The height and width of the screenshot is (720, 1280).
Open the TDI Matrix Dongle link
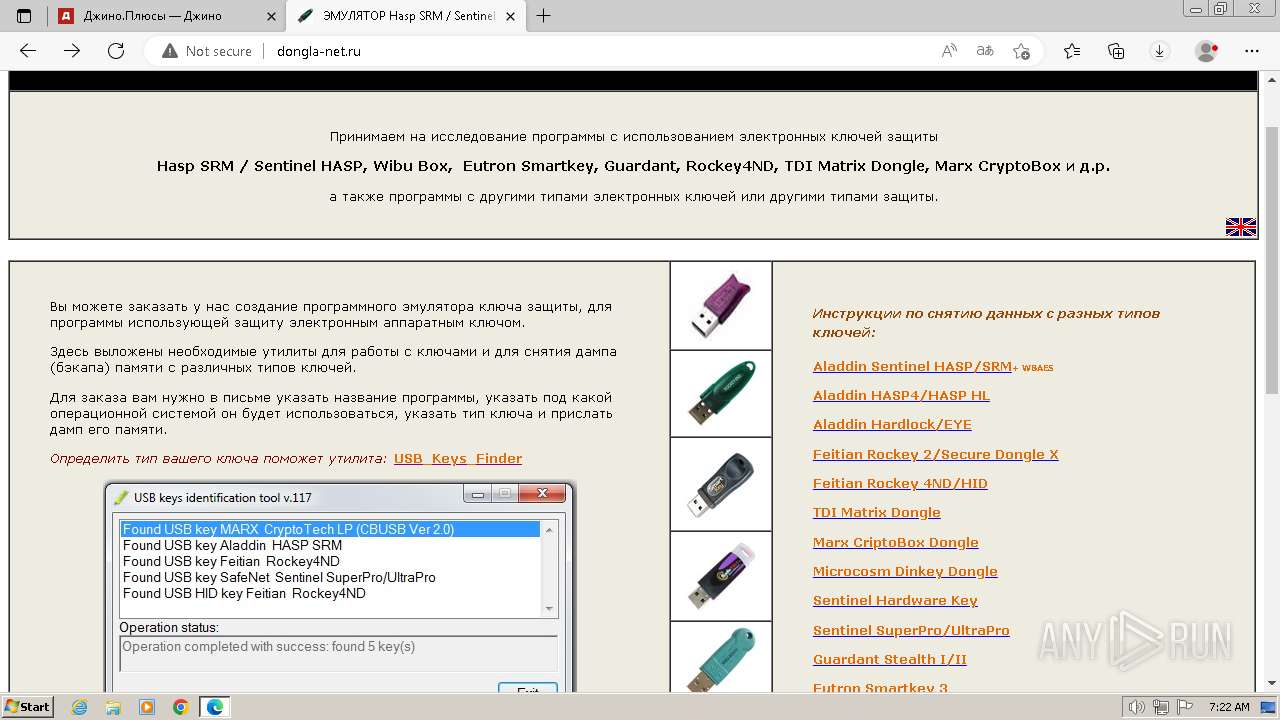877,512
